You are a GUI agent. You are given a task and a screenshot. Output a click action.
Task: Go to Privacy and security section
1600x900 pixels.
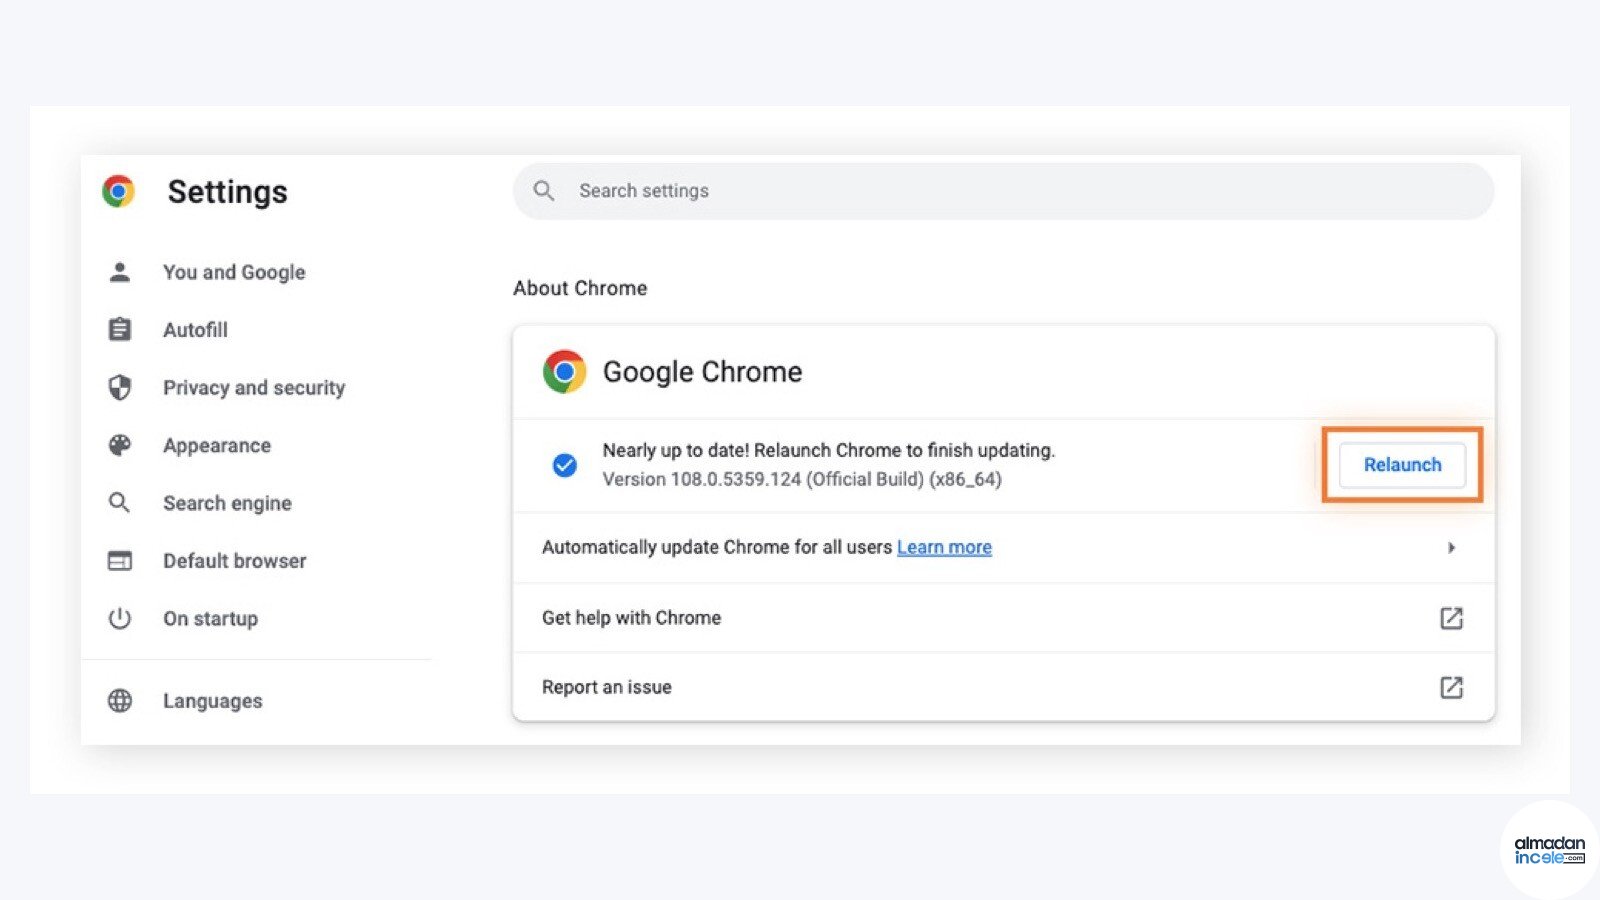pyautogui.click(x=254, y=387)
